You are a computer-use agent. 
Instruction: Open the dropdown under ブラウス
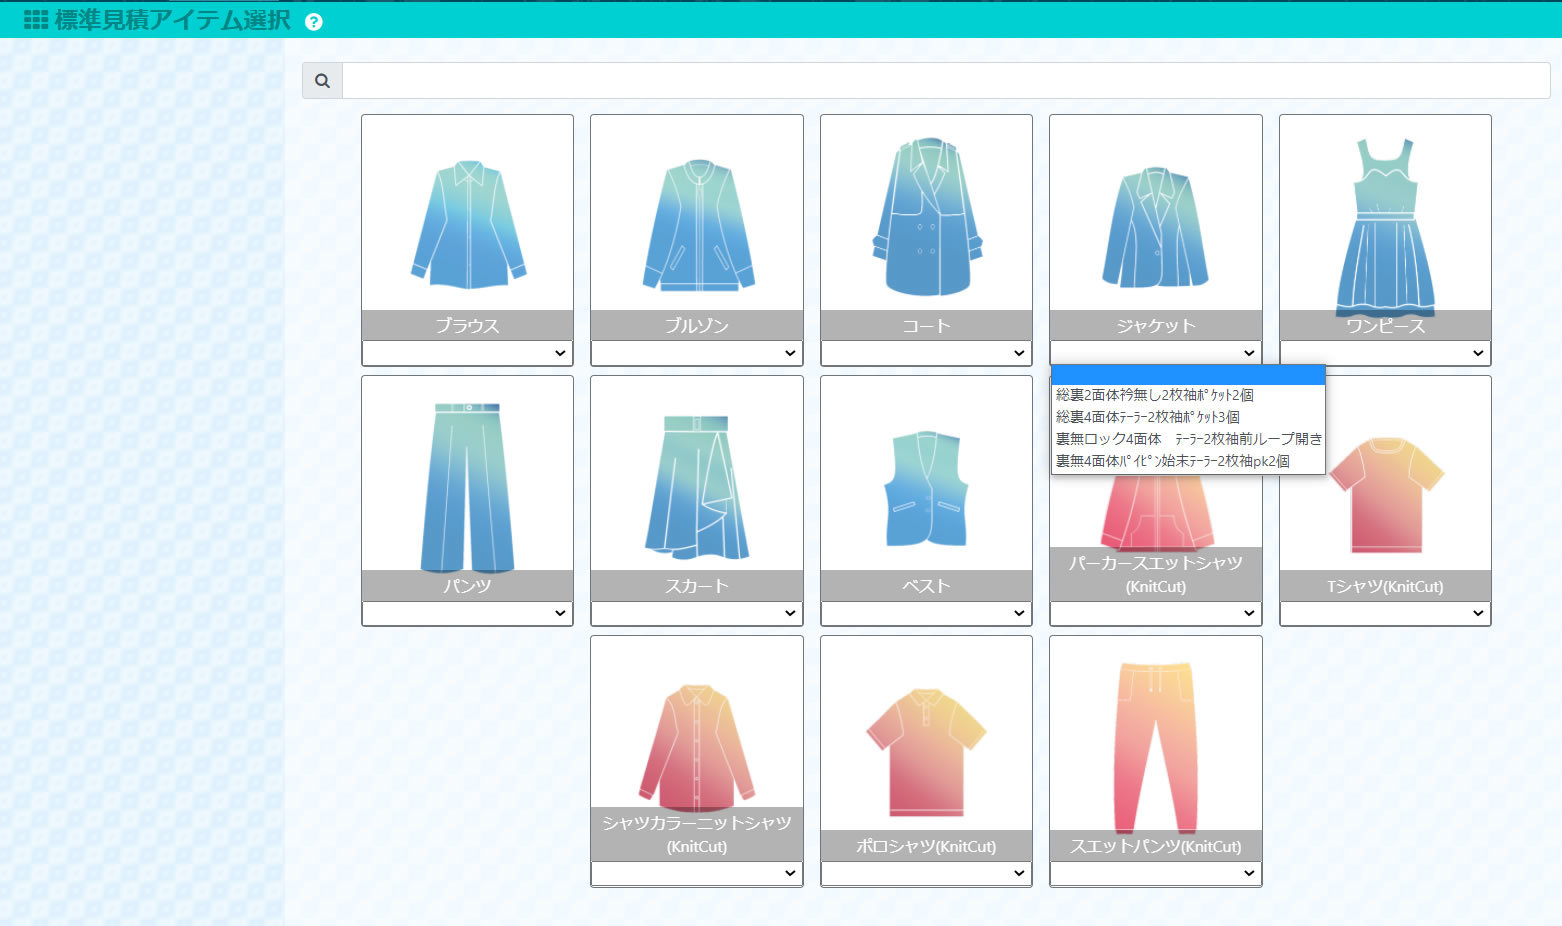(467, 353)
